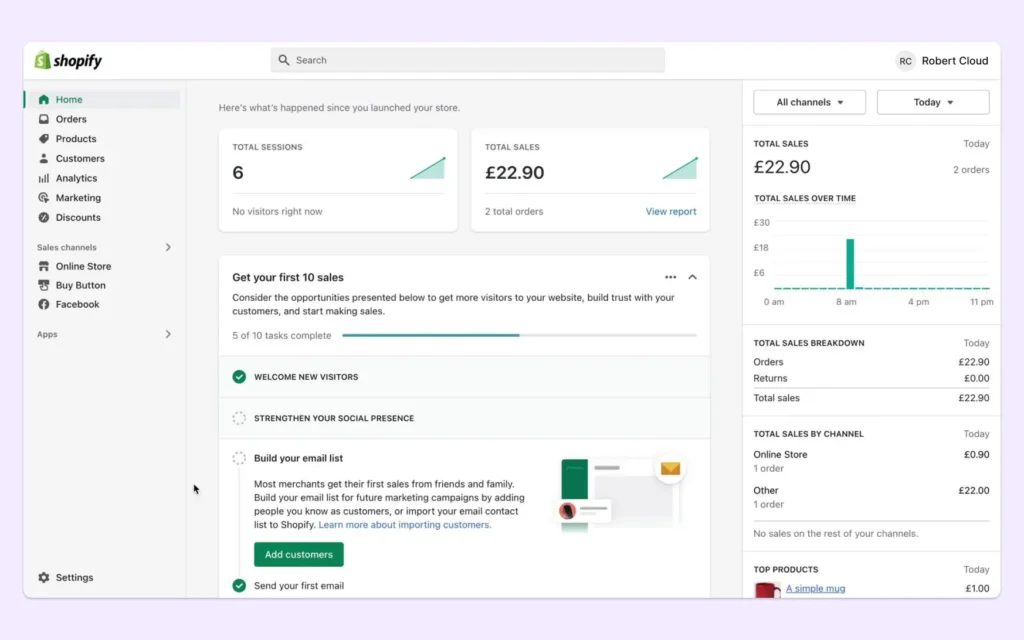Viewport: 1024px width, 640px height.
Task: Click the Build your email list heading
Action: 298,458
